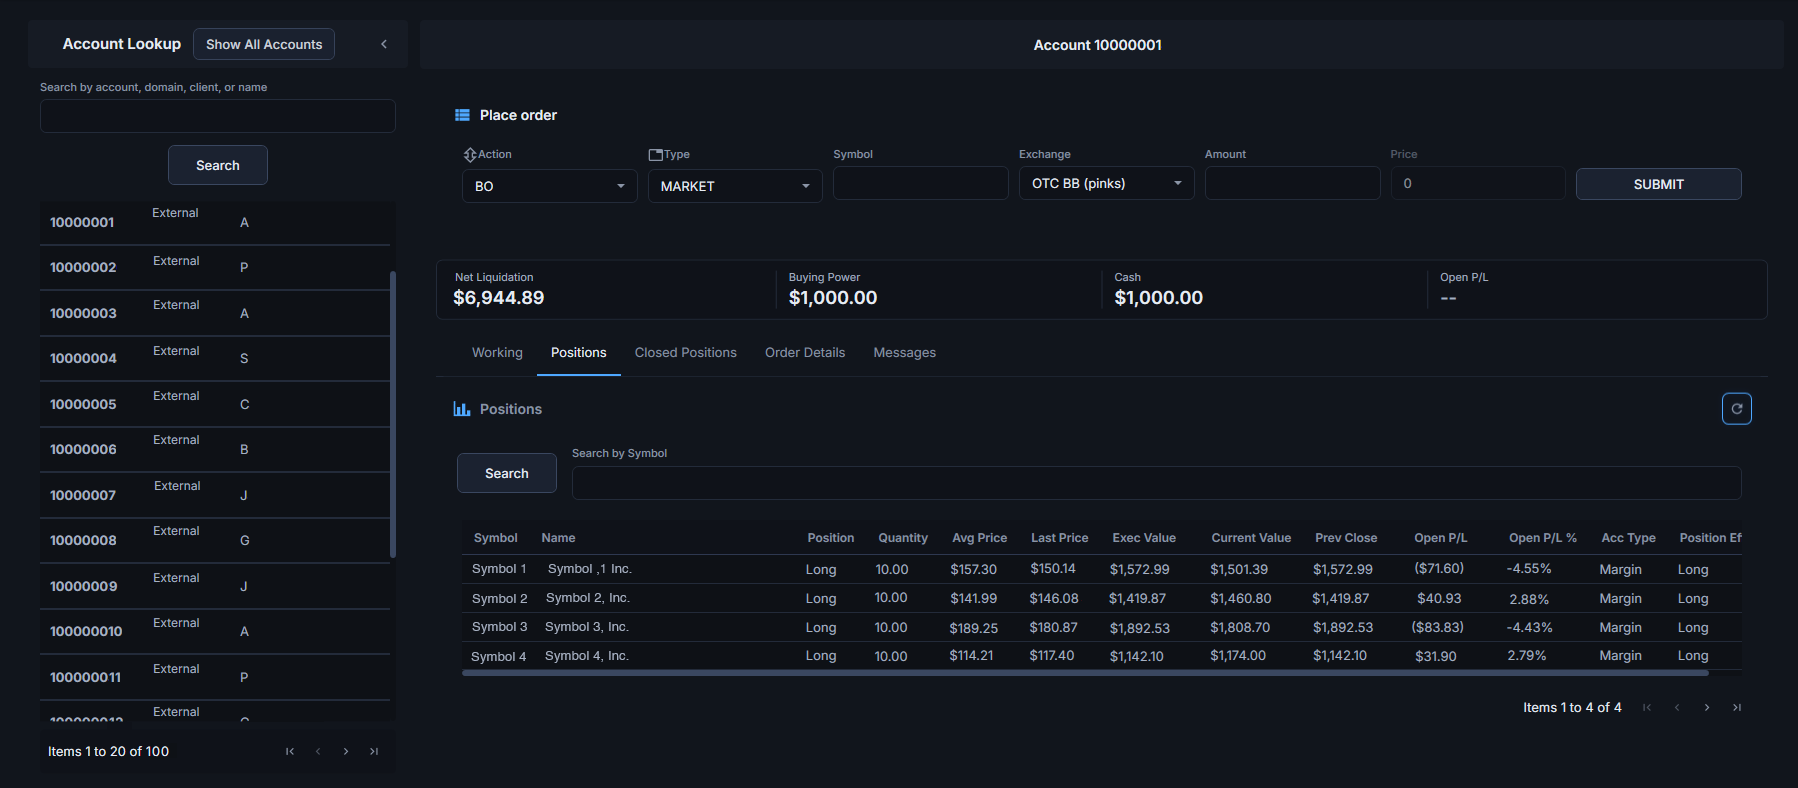The image size is (1798, 788).
Task: Click the Acc Type column header
Action: pos(1628,538)
